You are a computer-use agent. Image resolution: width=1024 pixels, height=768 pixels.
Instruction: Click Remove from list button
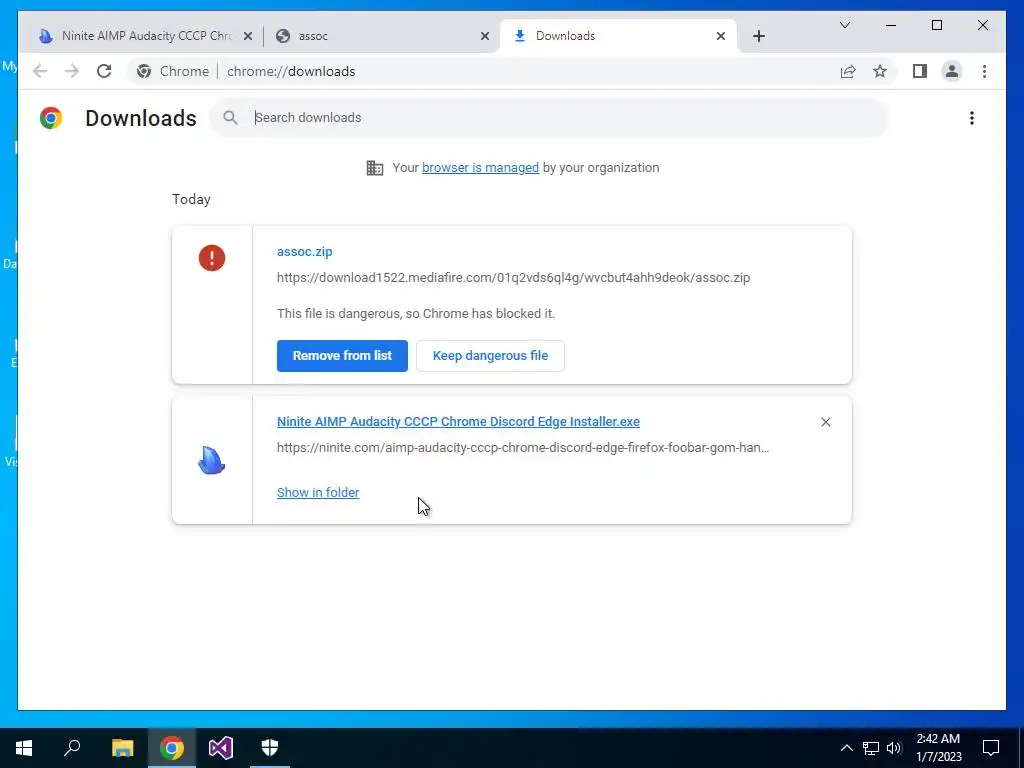pos(342,356)
